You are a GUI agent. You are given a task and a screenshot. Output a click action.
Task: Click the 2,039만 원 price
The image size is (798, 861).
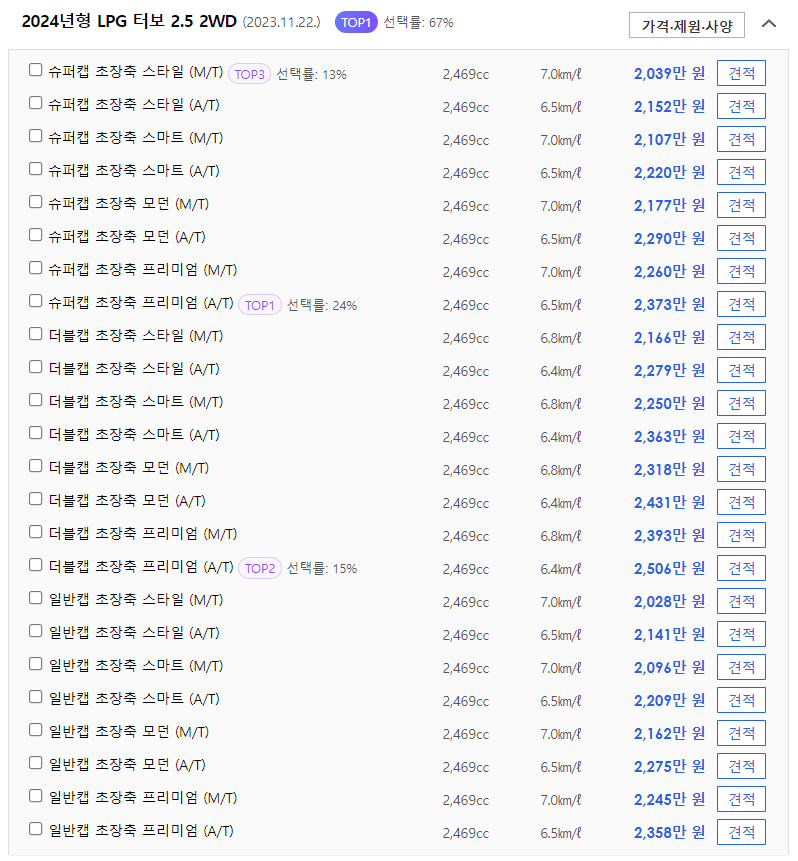(669, 73)
